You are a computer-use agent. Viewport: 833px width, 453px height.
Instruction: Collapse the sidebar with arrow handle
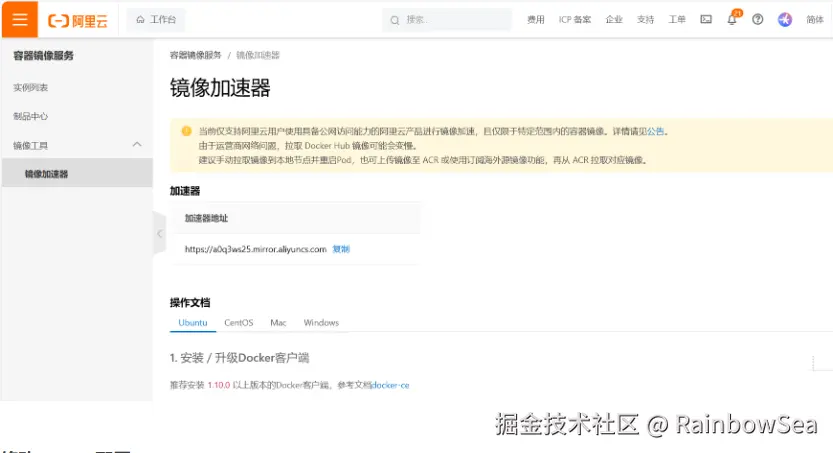[159, 233]
